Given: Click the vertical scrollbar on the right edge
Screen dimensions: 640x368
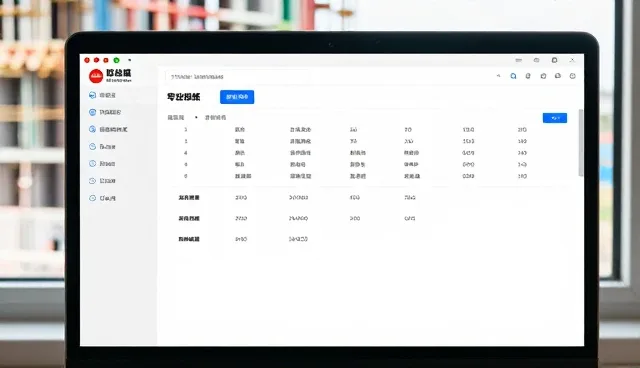Looking at the screenshot, I should (580, 143).
